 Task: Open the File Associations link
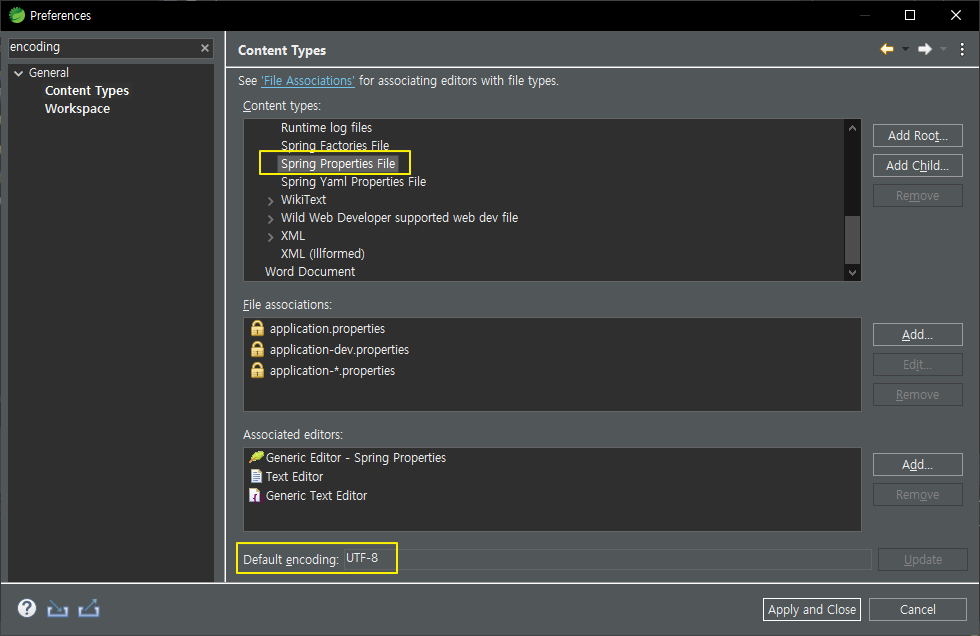[308, 81]
